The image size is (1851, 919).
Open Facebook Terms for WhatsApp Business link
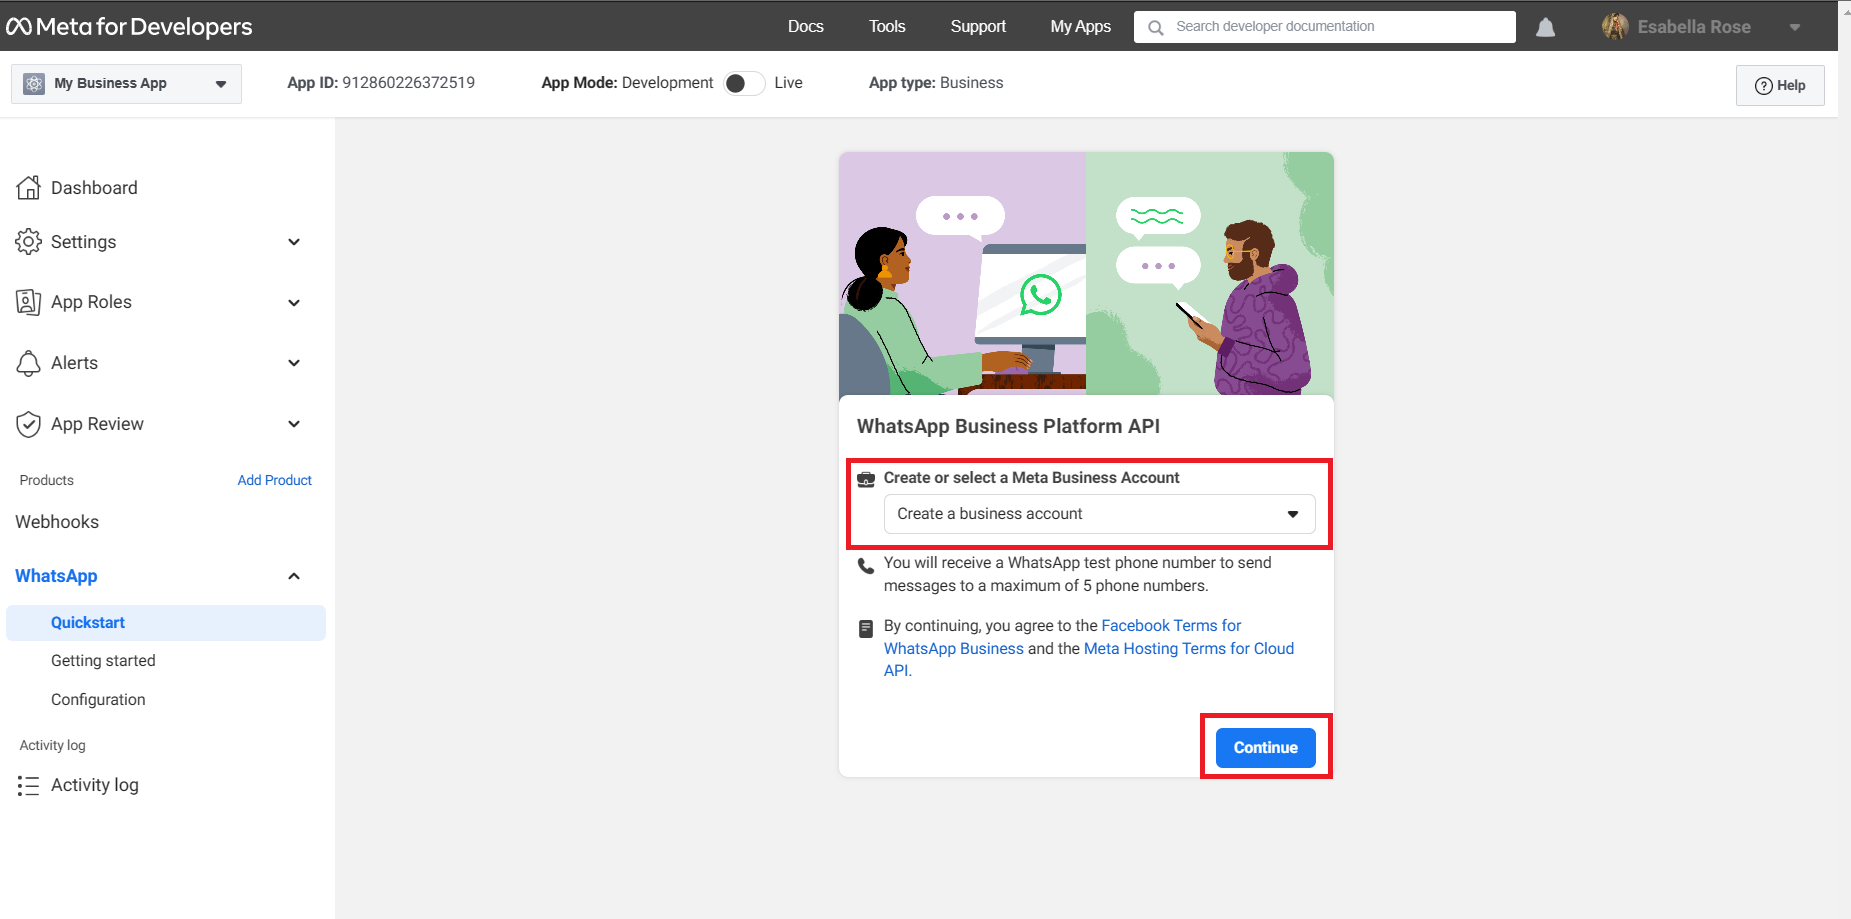coord(1062,637)
